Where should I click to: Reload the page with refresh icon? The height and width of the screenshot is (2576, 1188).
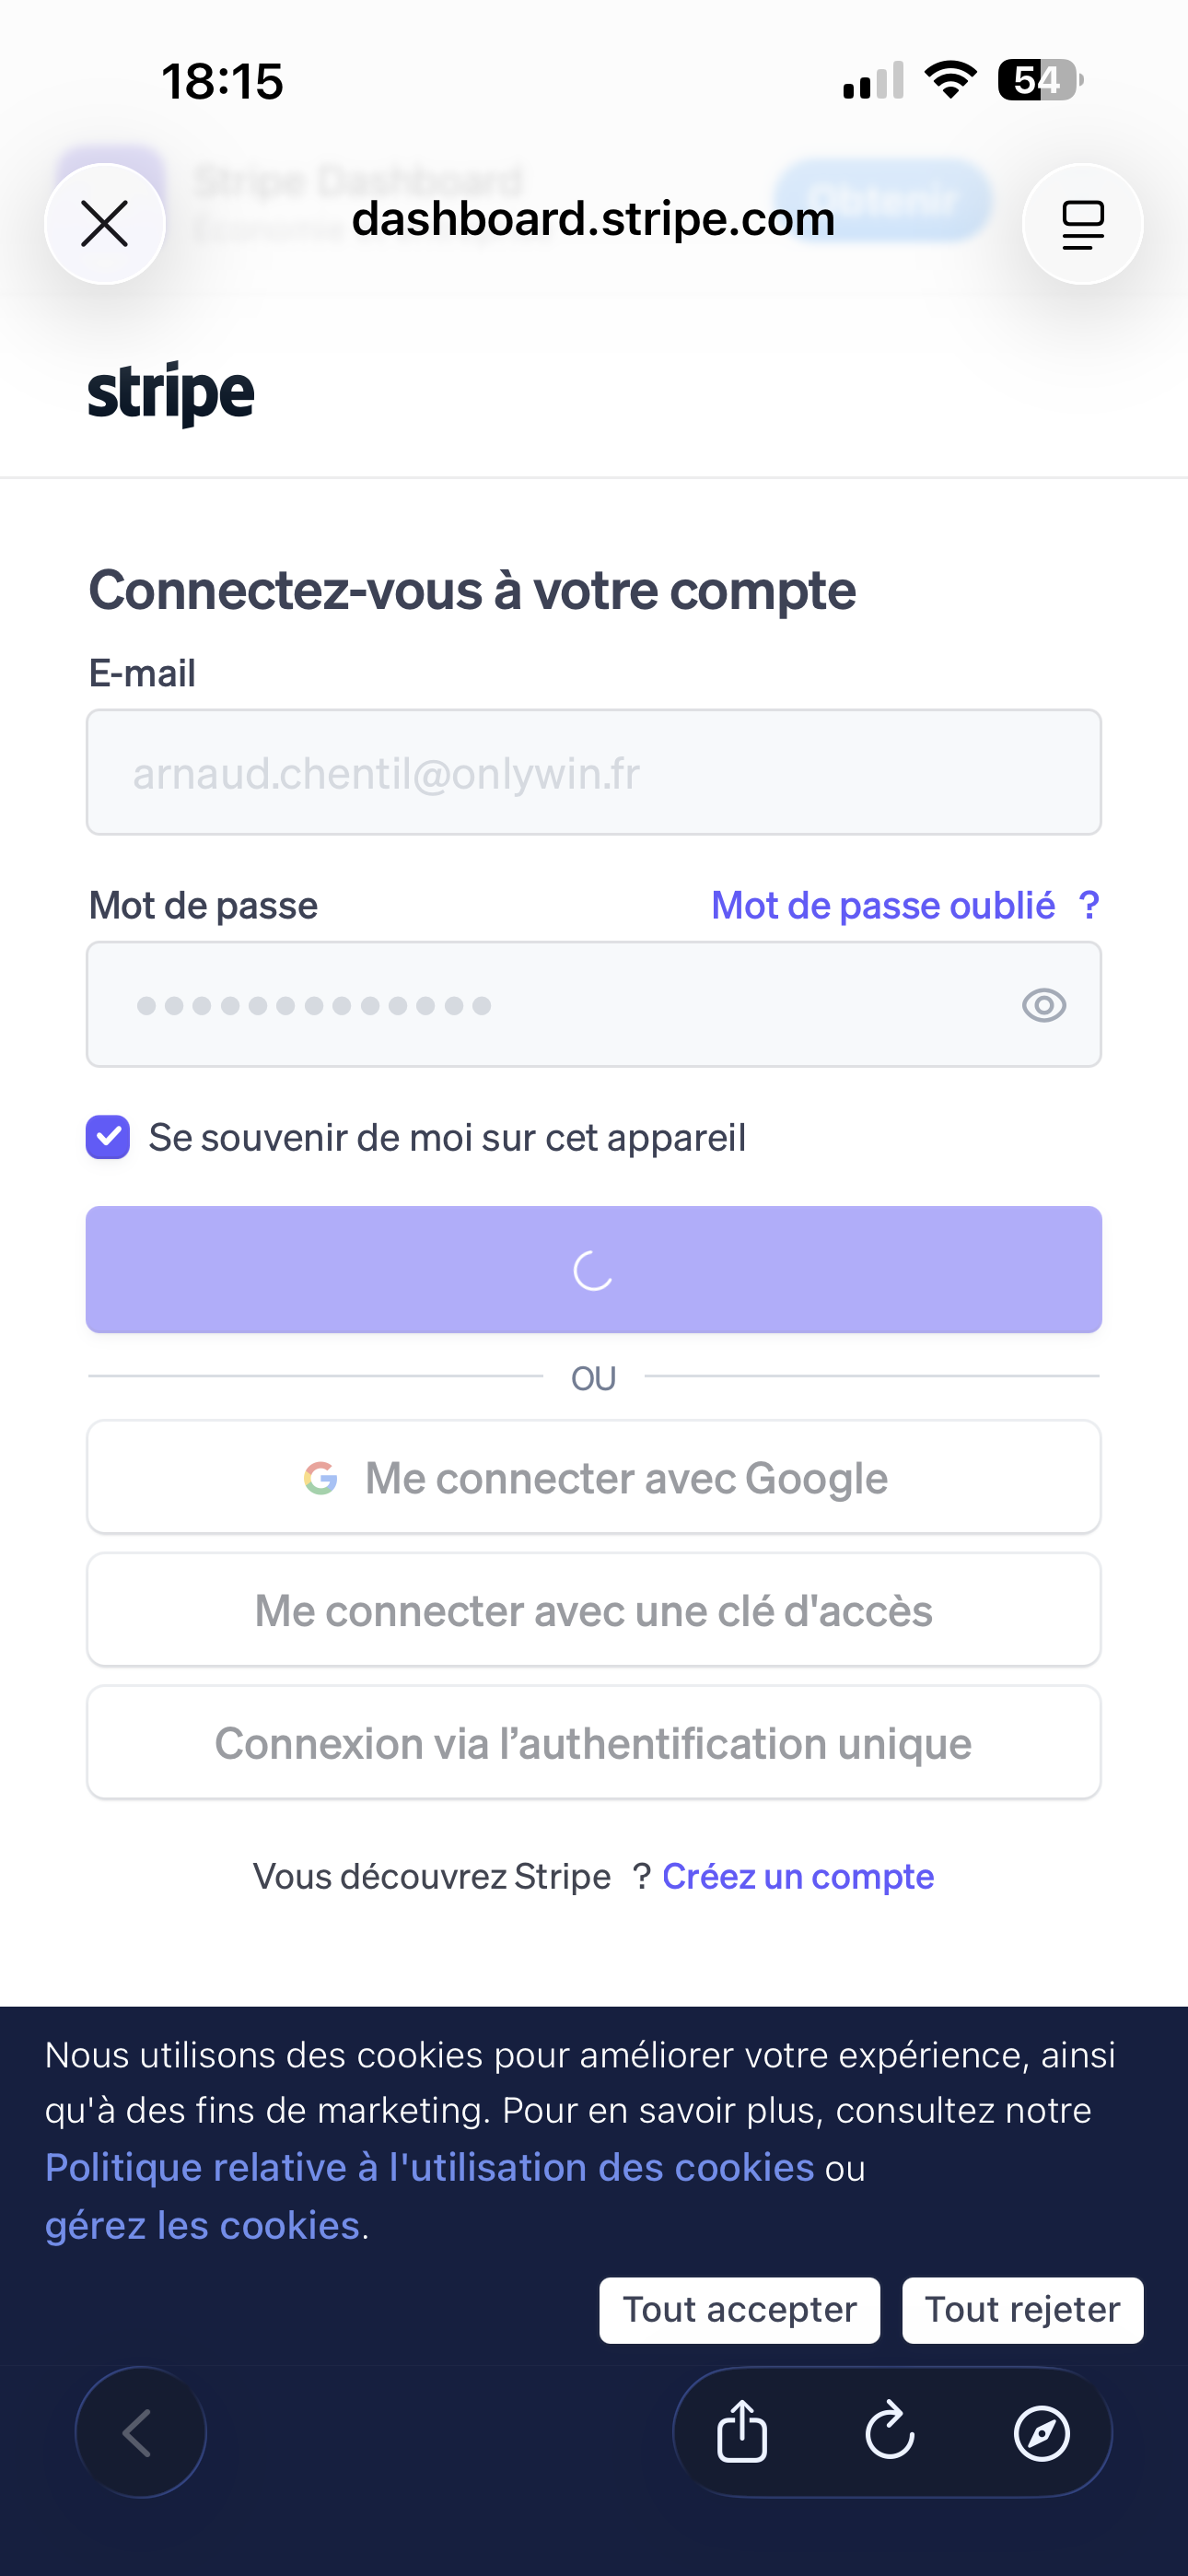coord(890,2431)
